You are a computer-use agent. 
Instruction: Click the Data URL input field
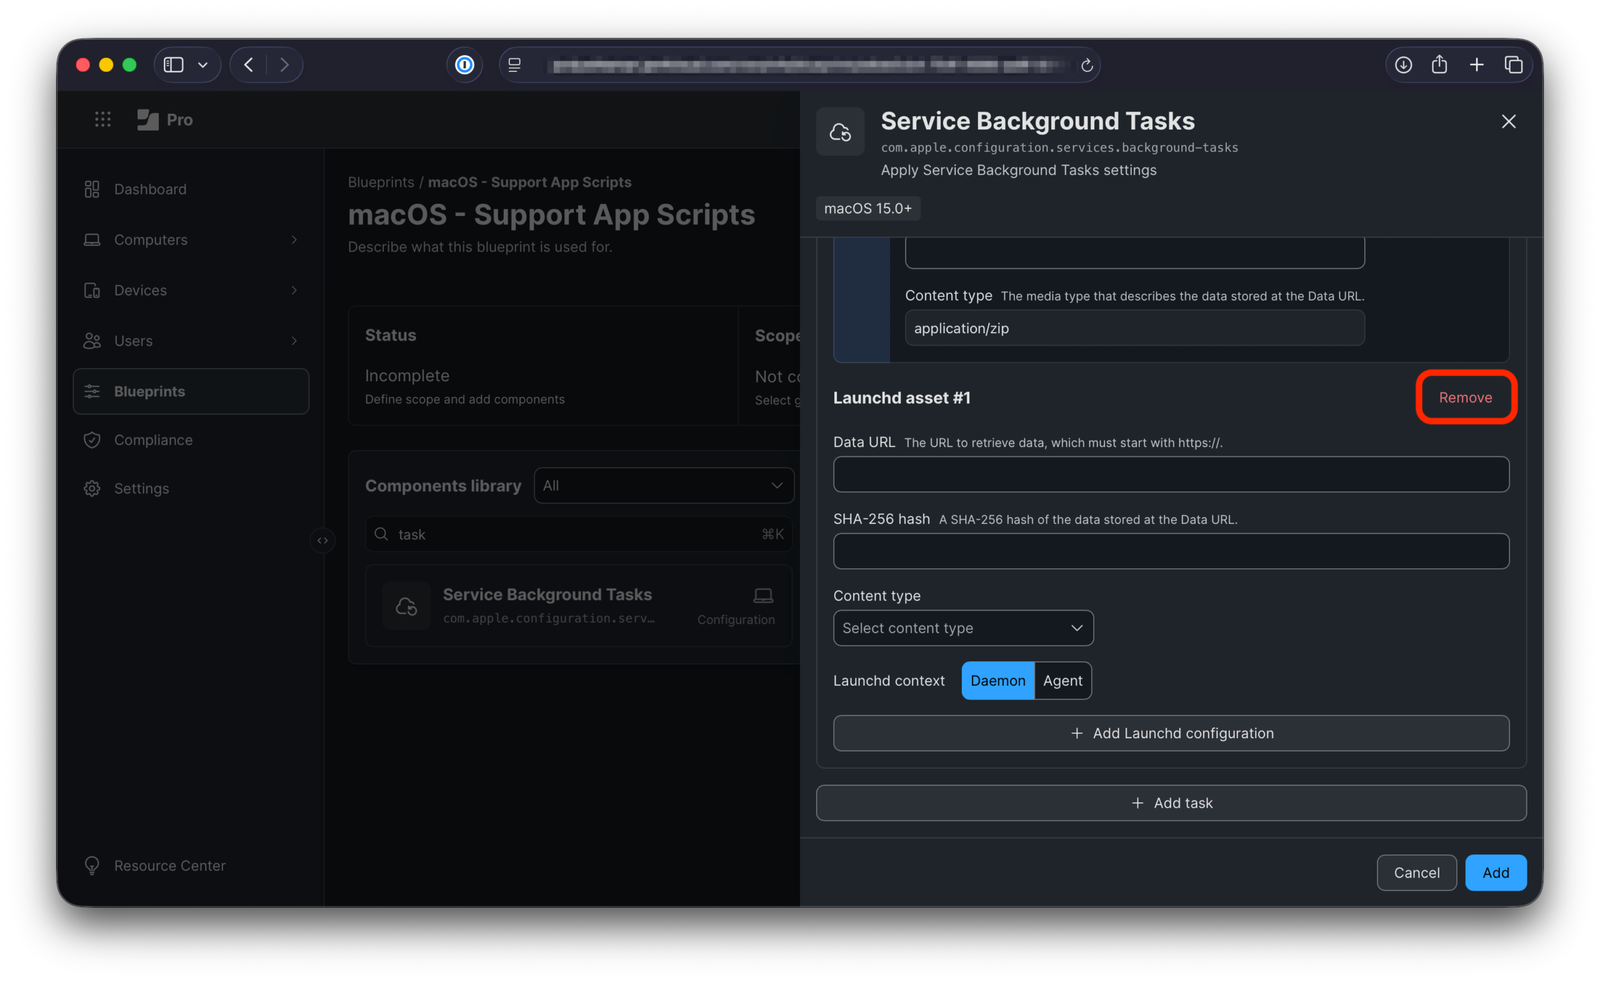tap(1170, 475)
